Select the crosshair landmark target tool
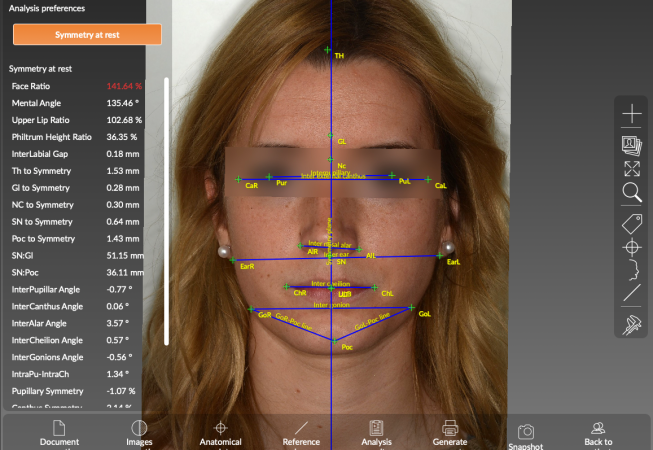 [632, 247]
